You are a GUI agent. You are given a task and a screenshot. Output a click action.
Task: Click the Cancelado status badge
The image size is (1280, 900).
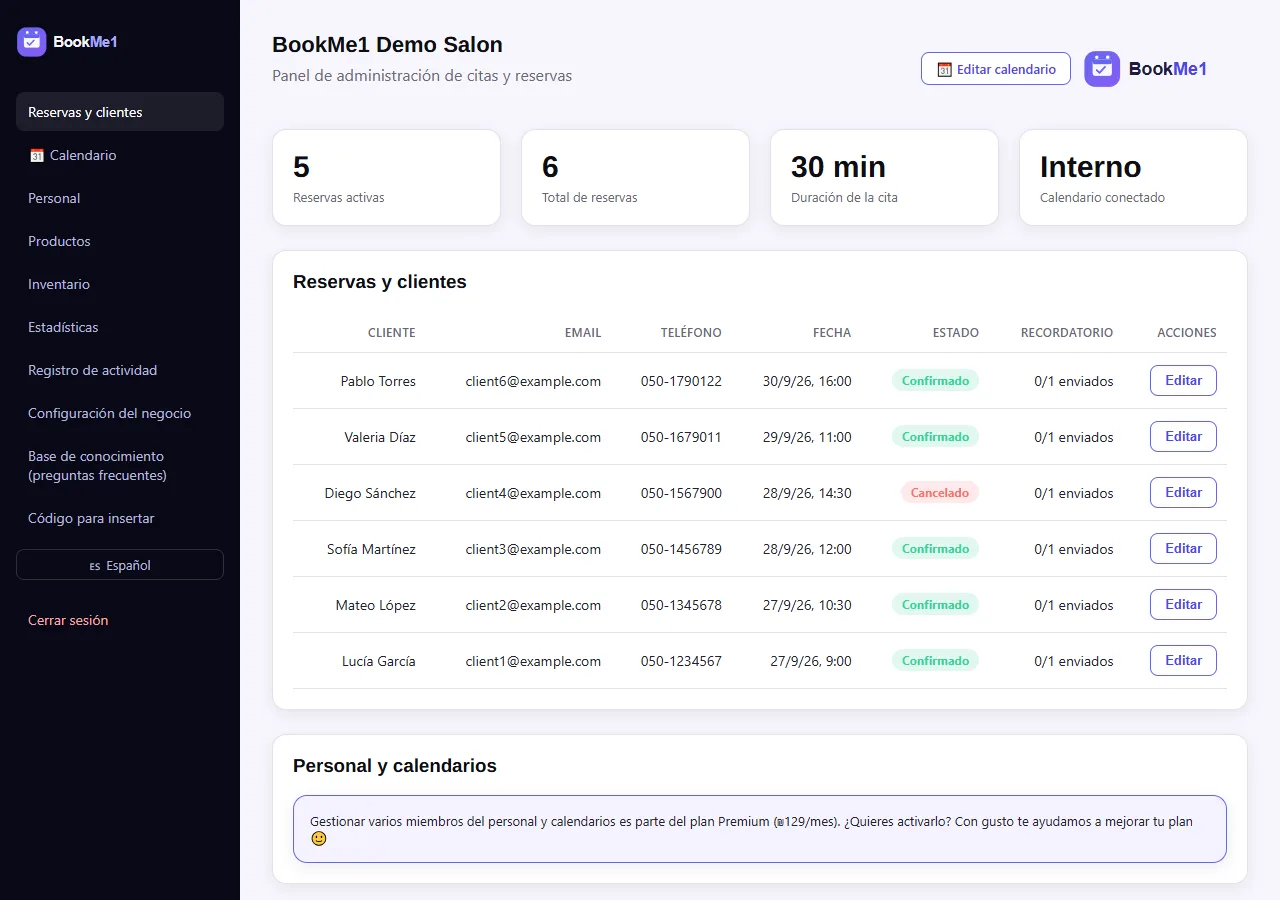tap(940, 493)
